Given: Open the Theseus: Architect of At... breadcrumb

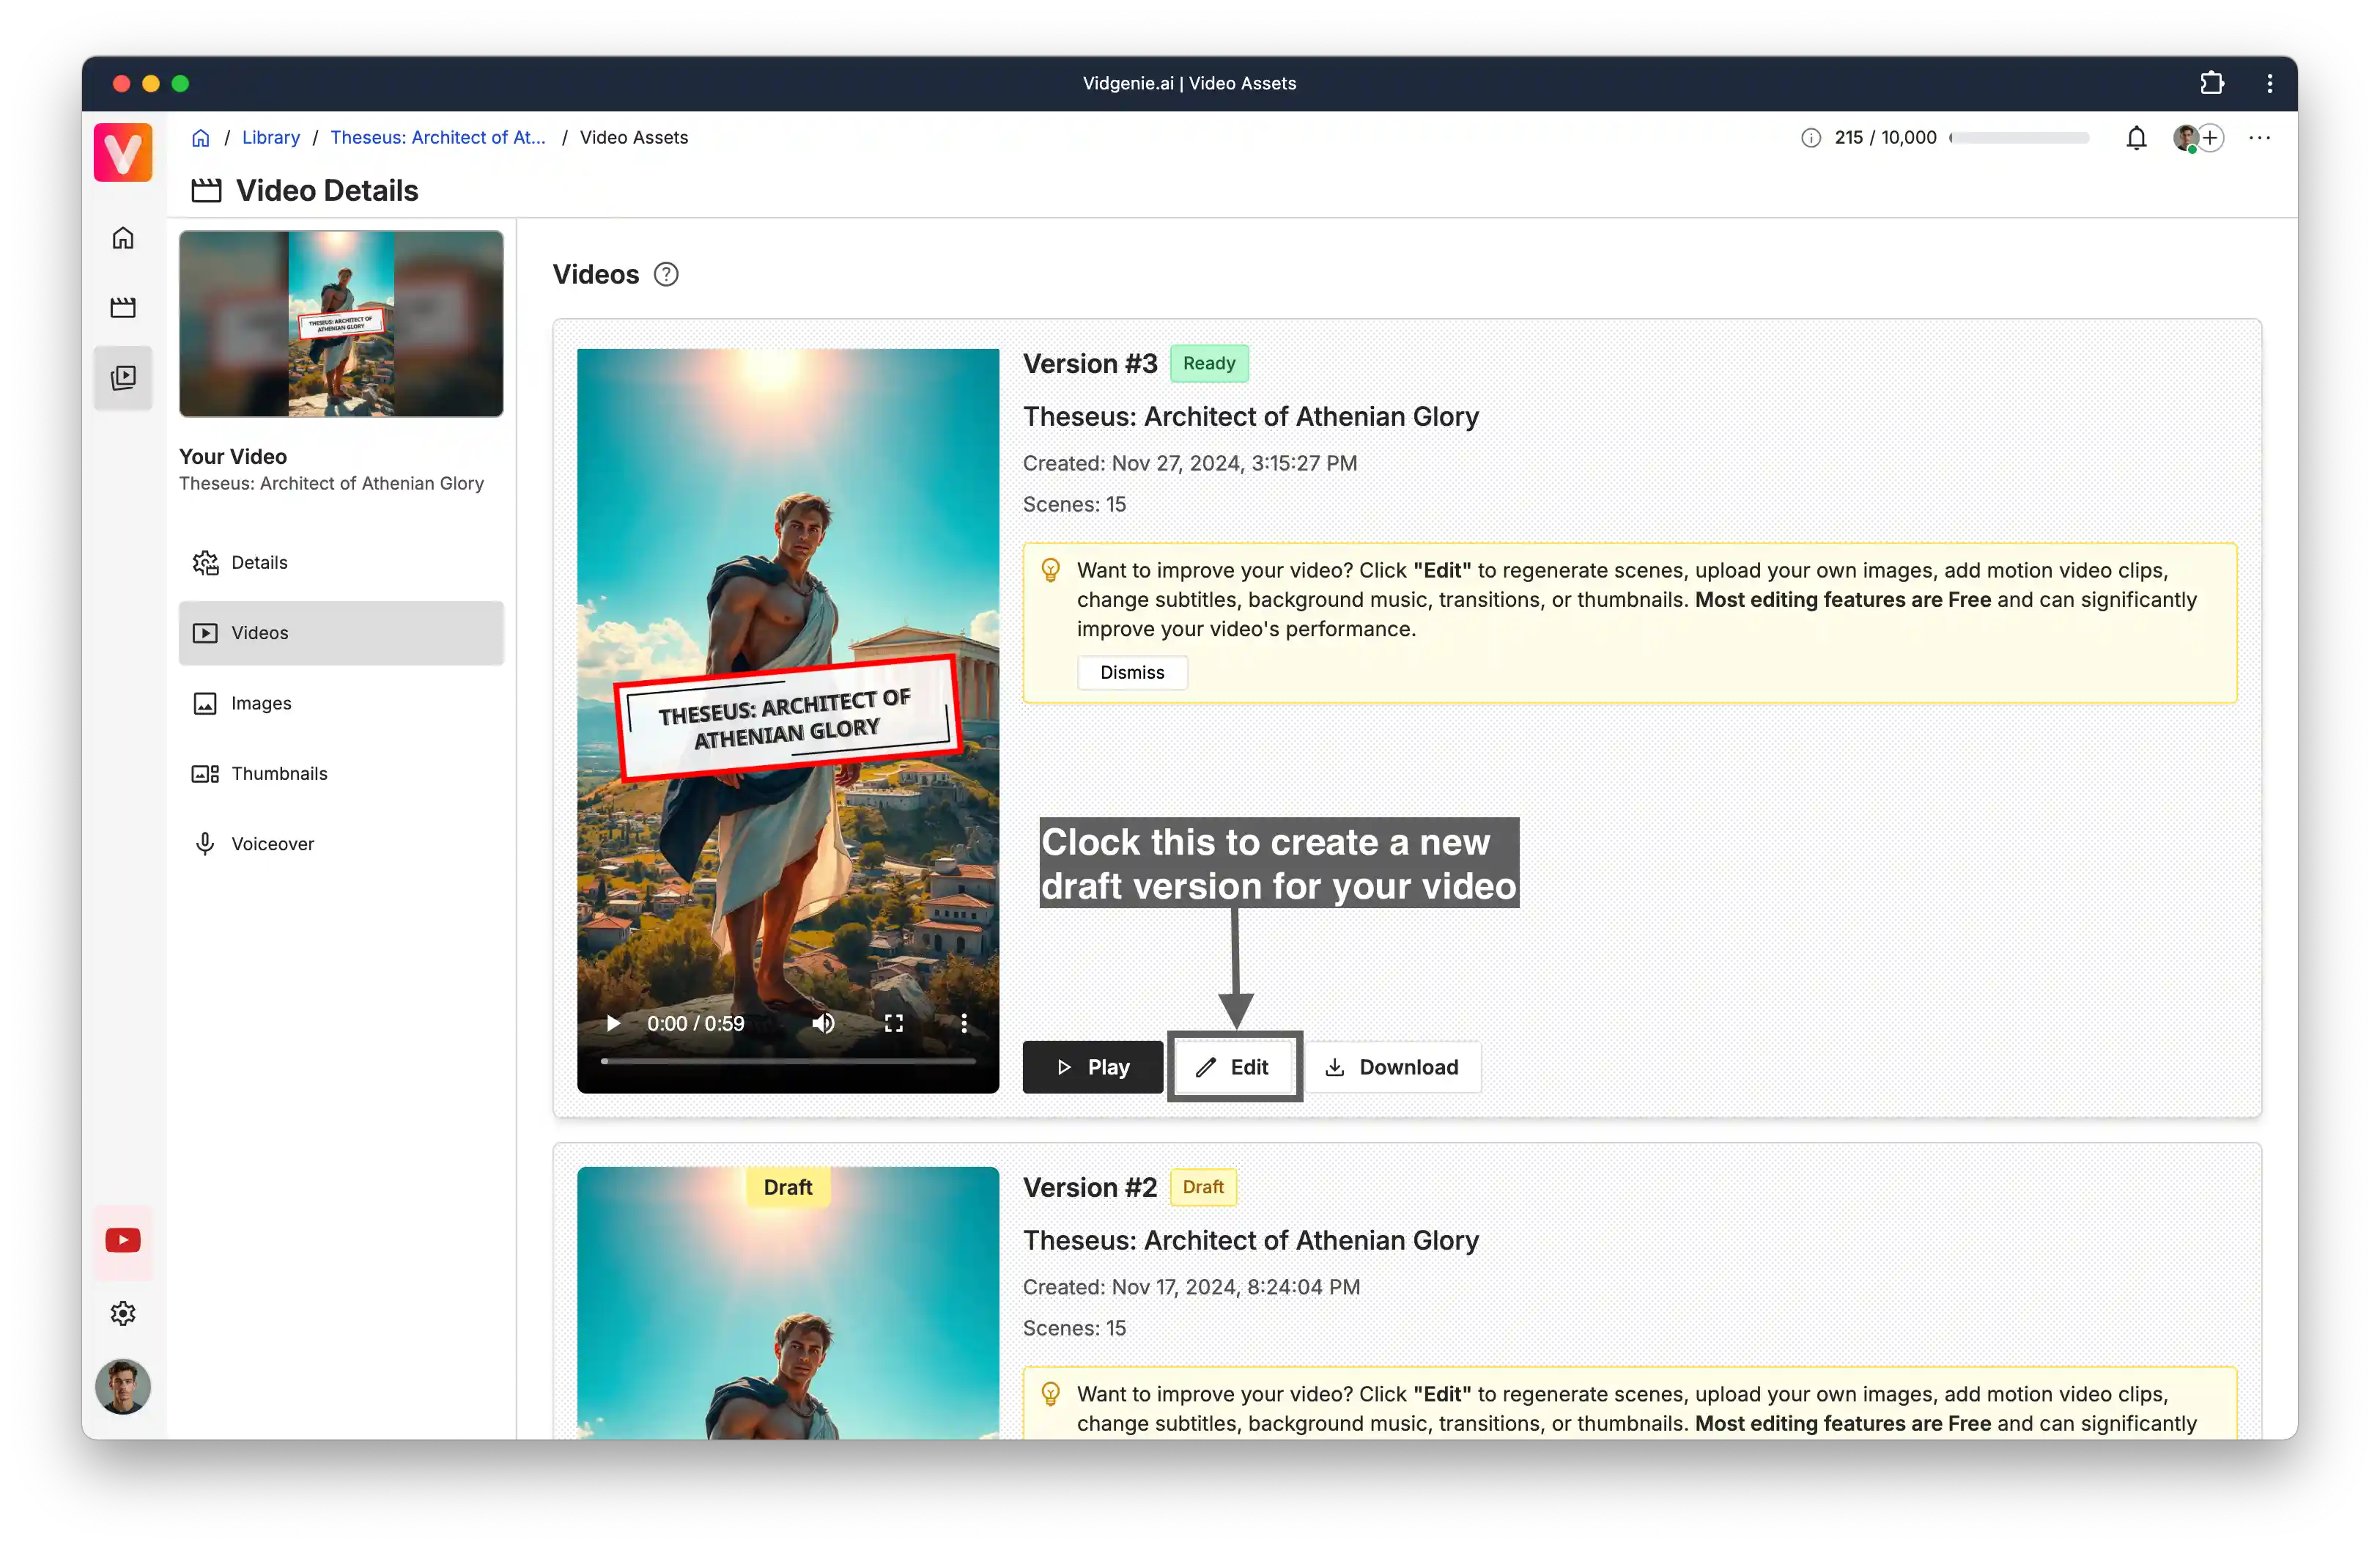Looking at the screenshot, I should [x=438, y=137].
